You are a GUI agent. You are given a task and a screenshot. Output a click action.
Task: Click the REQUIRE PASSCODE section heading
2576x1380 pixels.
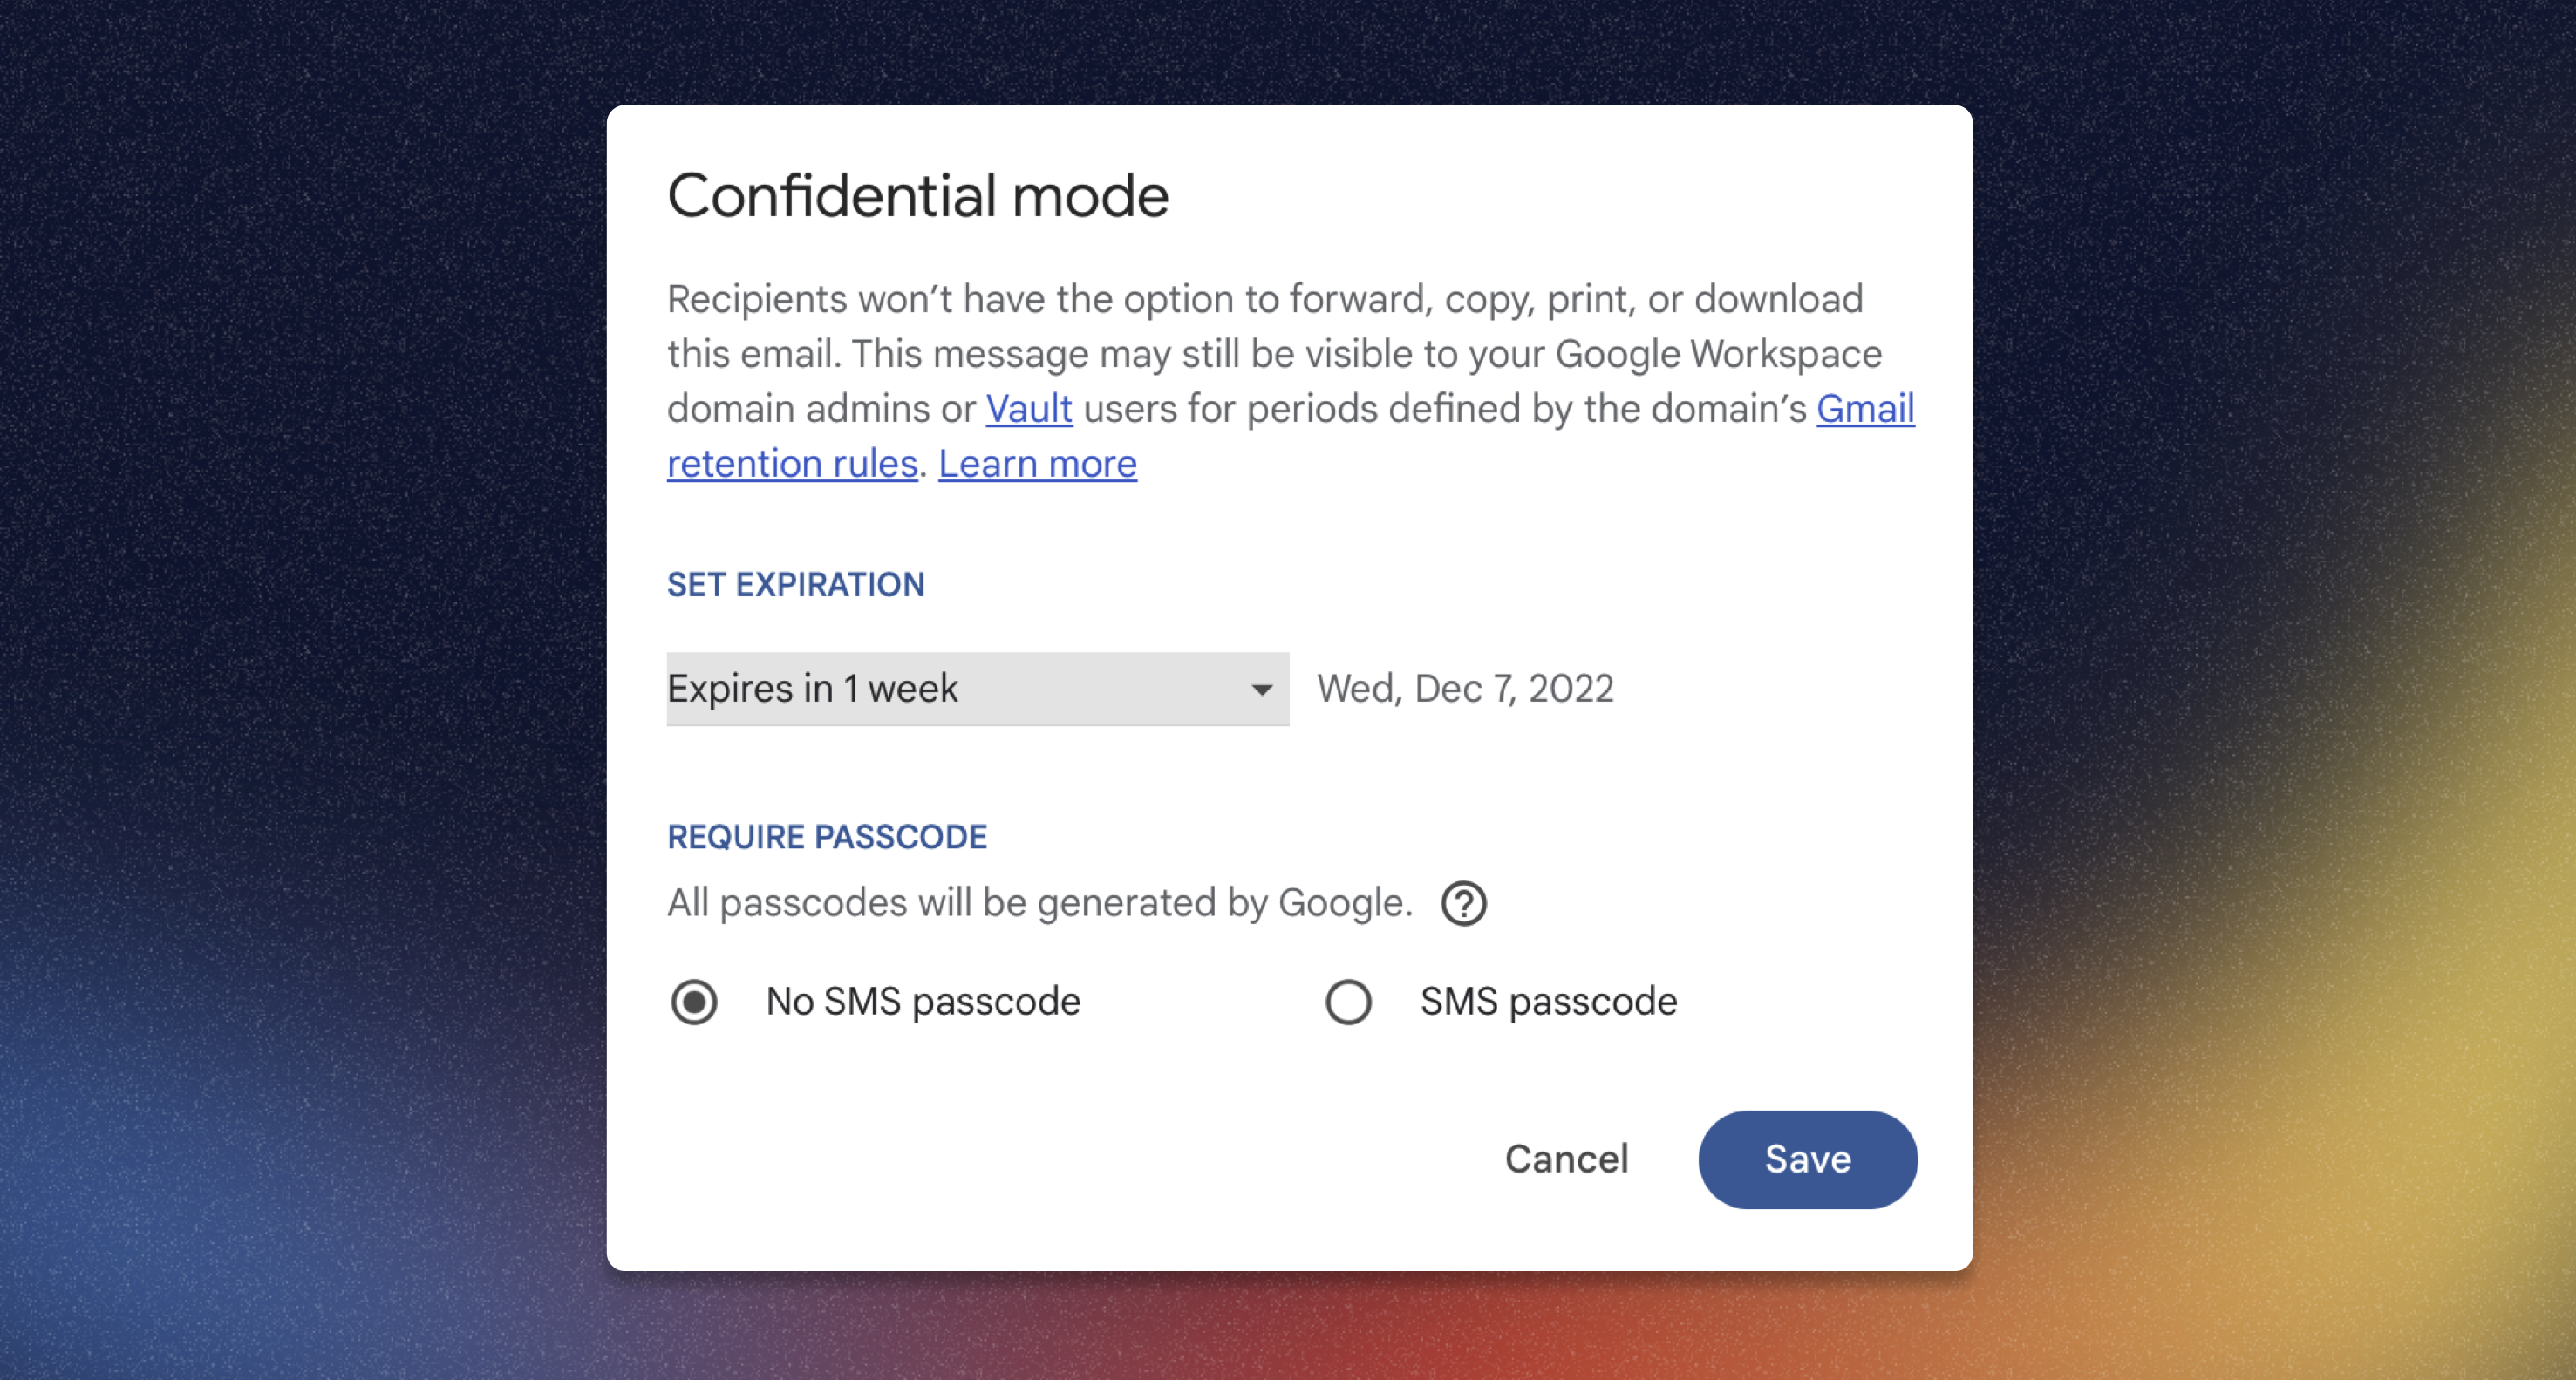click(x=827, y=837)
